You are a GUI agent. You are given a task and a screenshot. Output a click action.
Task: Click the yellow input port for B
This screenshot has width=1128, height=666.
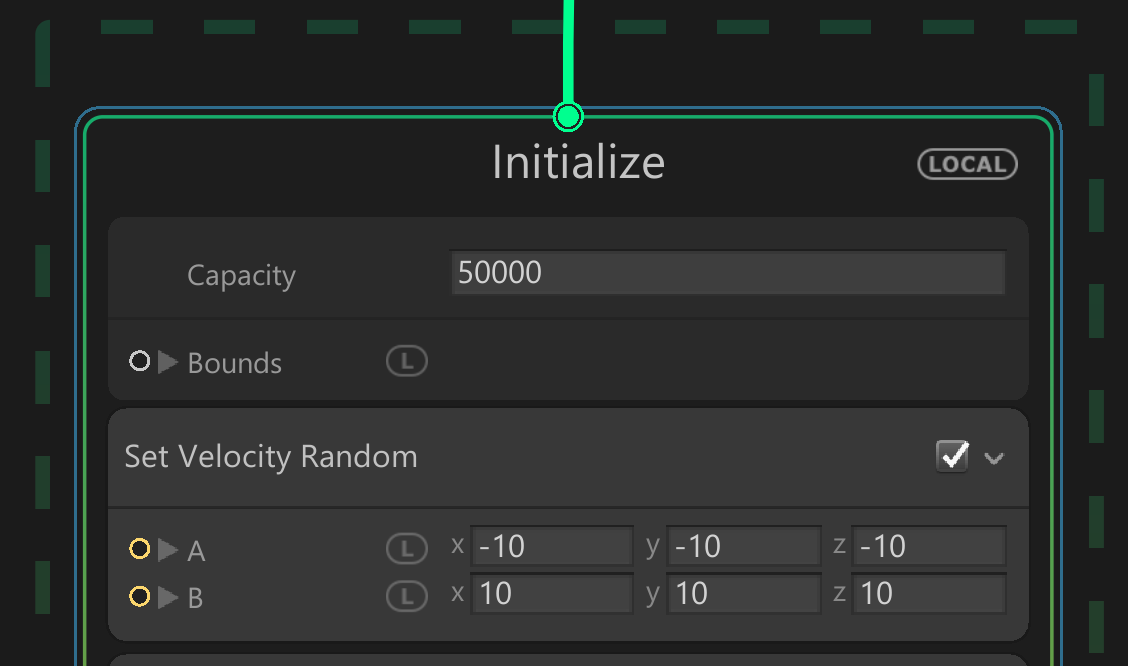click(x=140, y=597)
